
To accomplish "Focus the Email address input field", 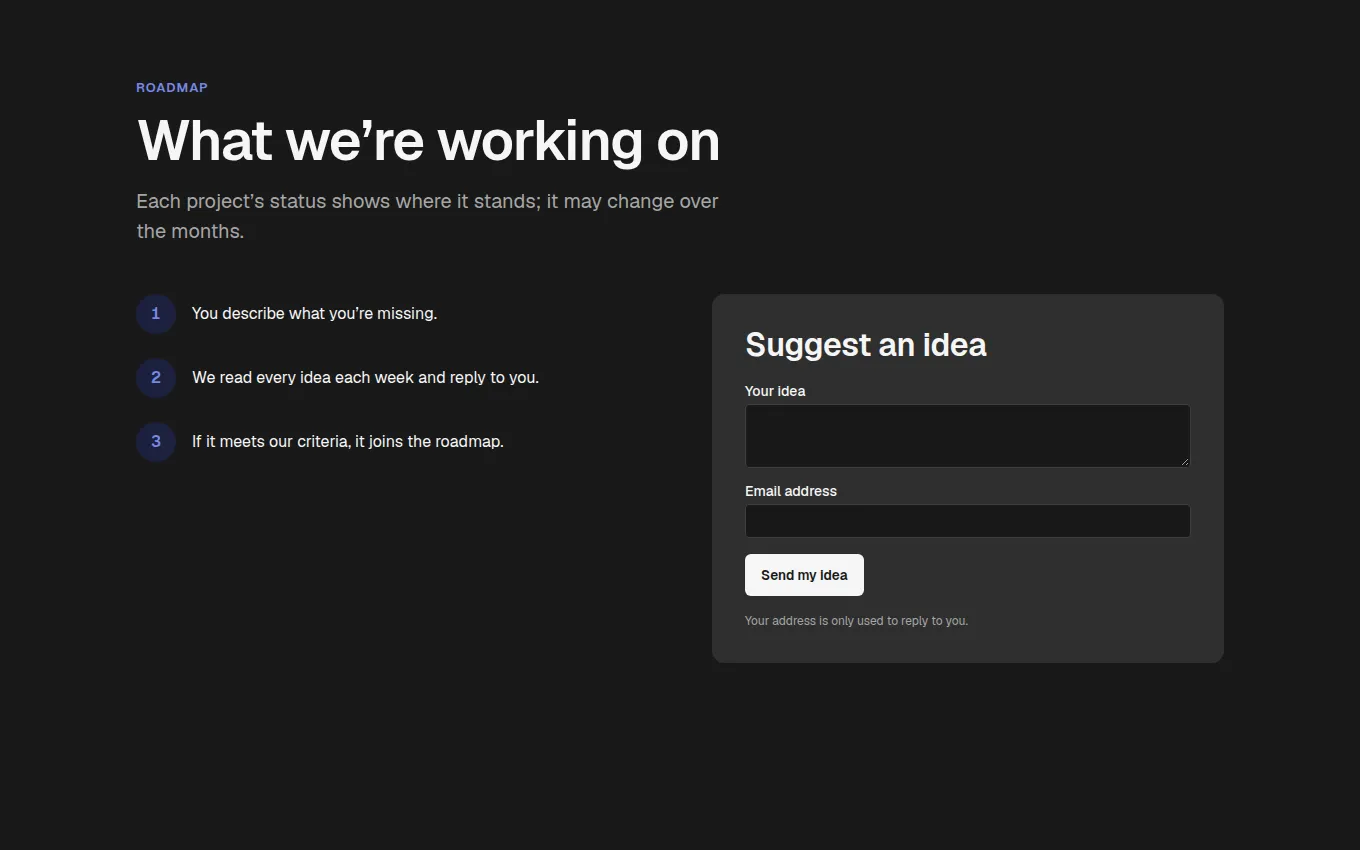I will 967,521.
